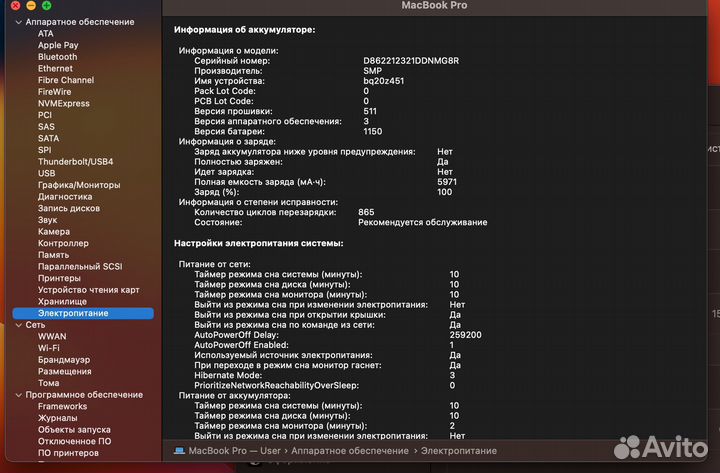
Task: Open Камера hardware entry
Action: tap(54, 231)
